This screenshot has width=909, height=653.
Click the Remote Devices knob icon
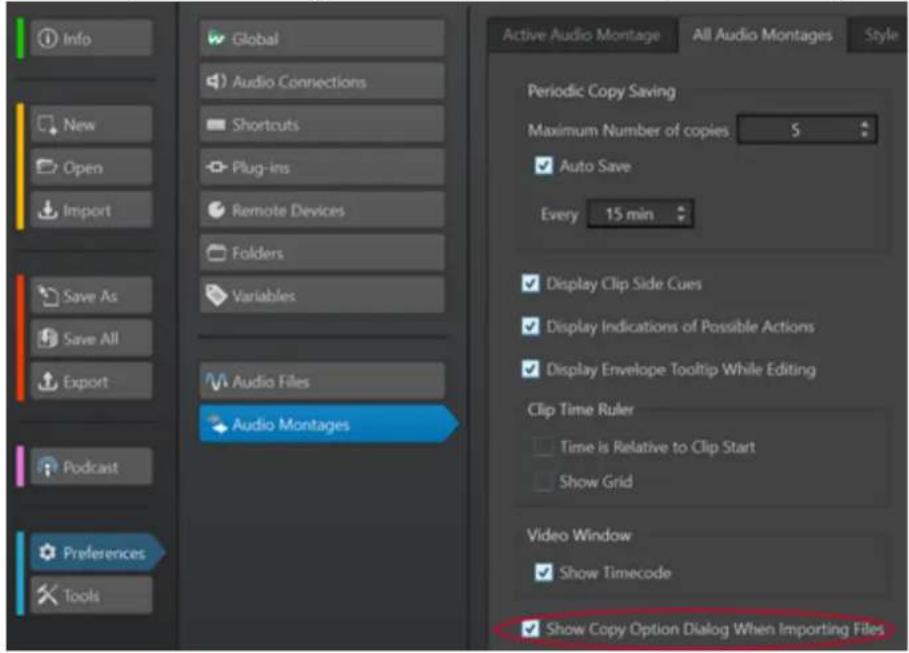point(216,210)
